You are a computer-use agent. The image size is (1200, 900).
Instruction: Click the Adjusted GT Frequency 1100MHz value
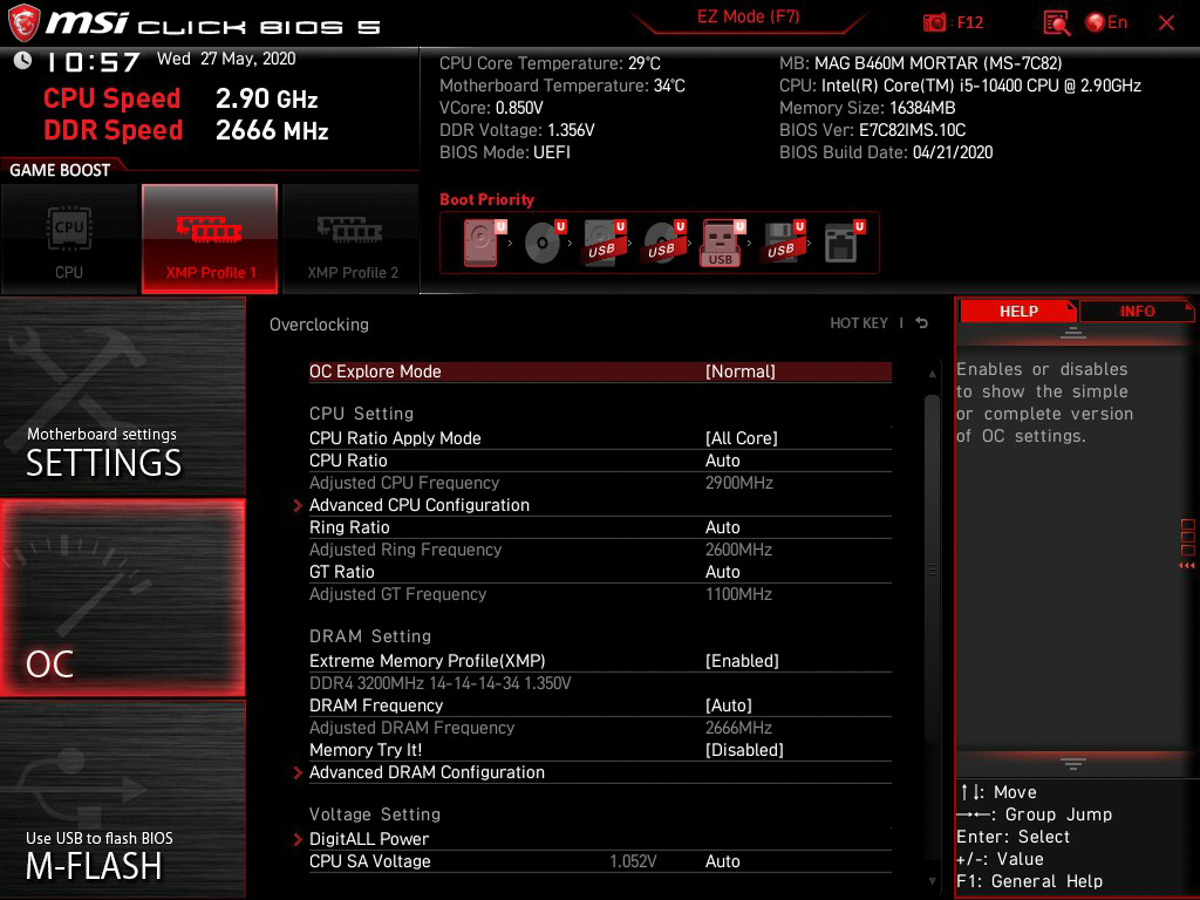[x=739, y=594]
